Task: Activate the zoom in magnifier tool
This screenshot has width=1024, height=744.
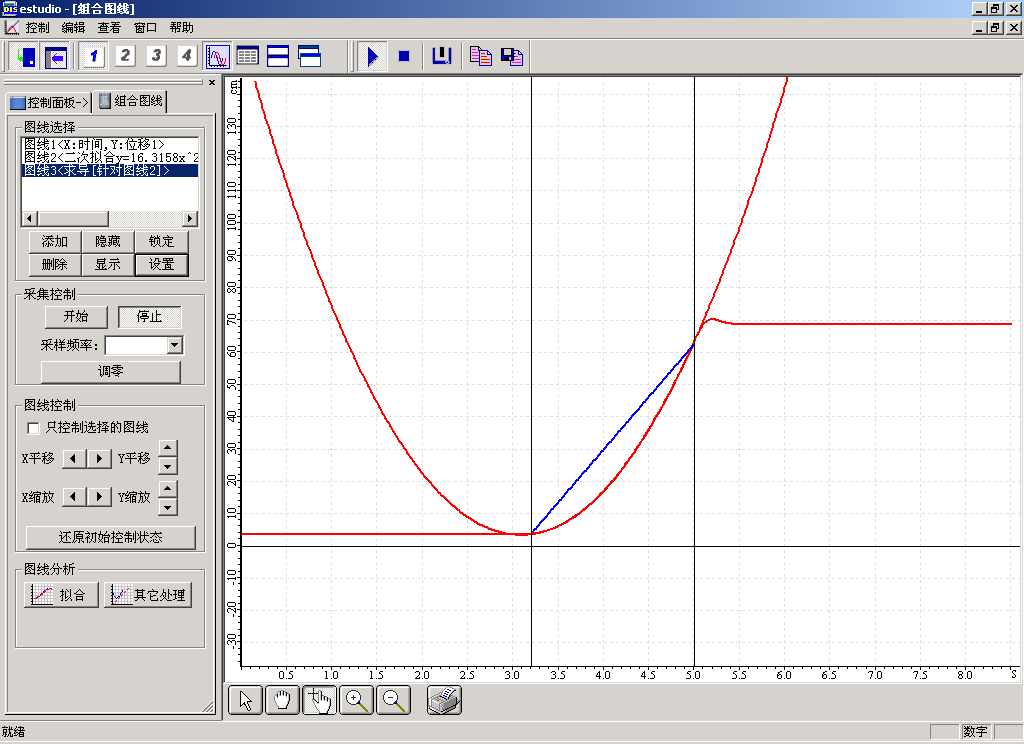Action: coord(357,700)
